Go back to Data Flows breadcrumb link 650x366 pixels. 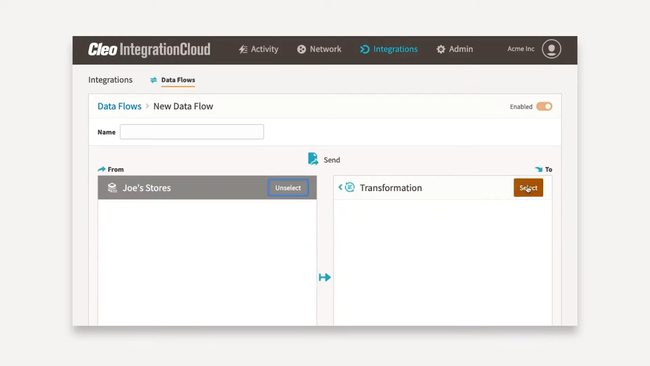coord(119,106)
